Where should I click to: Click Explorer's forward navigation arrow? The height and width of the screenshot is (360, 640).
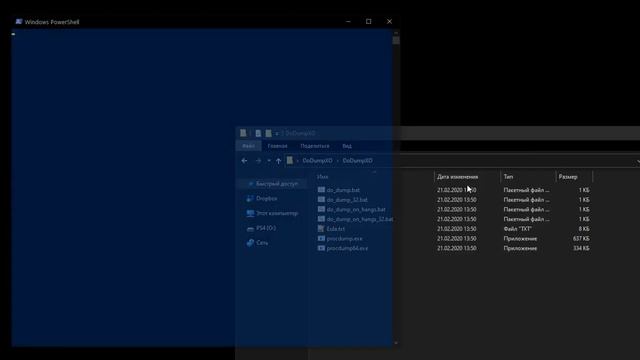pos(258,161)
